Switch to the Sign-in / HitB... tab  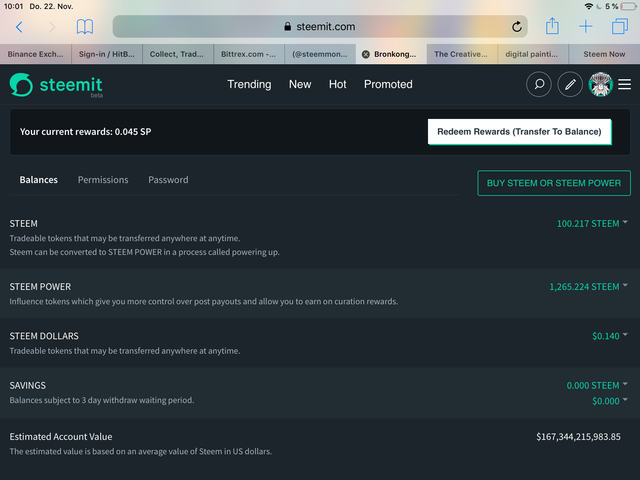107,54
